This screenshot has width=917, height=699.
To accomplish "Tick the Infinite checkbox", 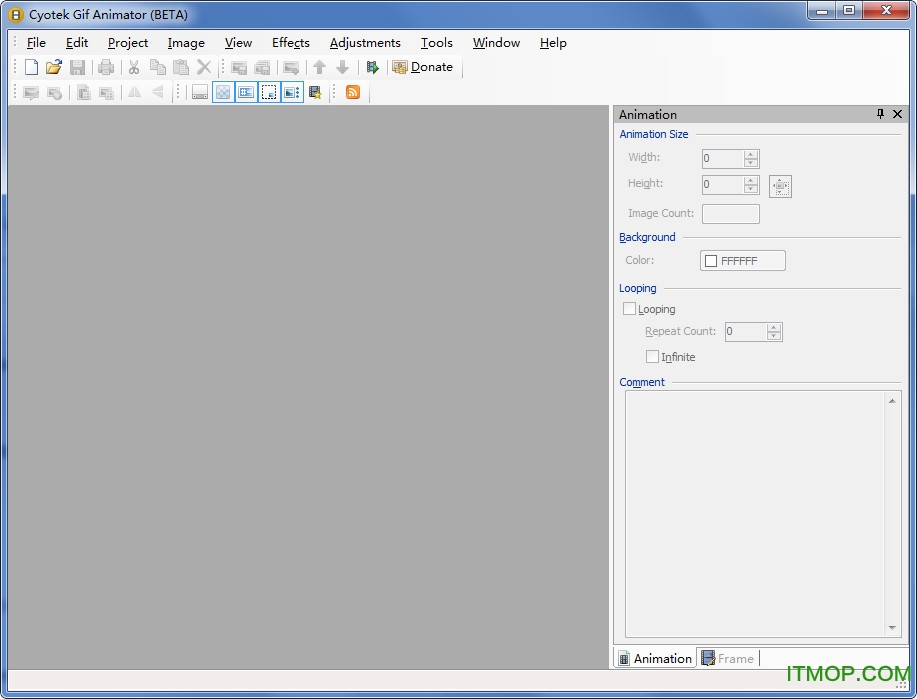I will click(653, 357).
